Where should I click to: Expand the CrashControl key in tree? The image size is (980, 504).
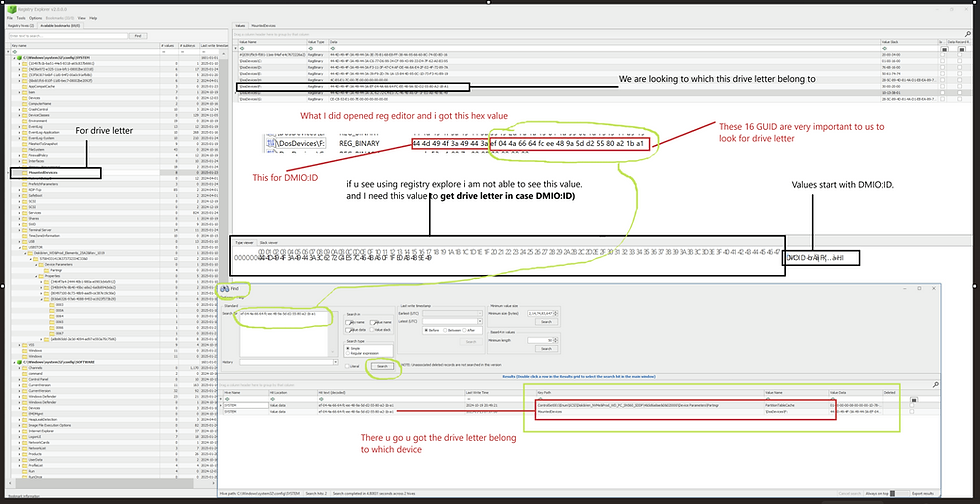tap(19, 109)
